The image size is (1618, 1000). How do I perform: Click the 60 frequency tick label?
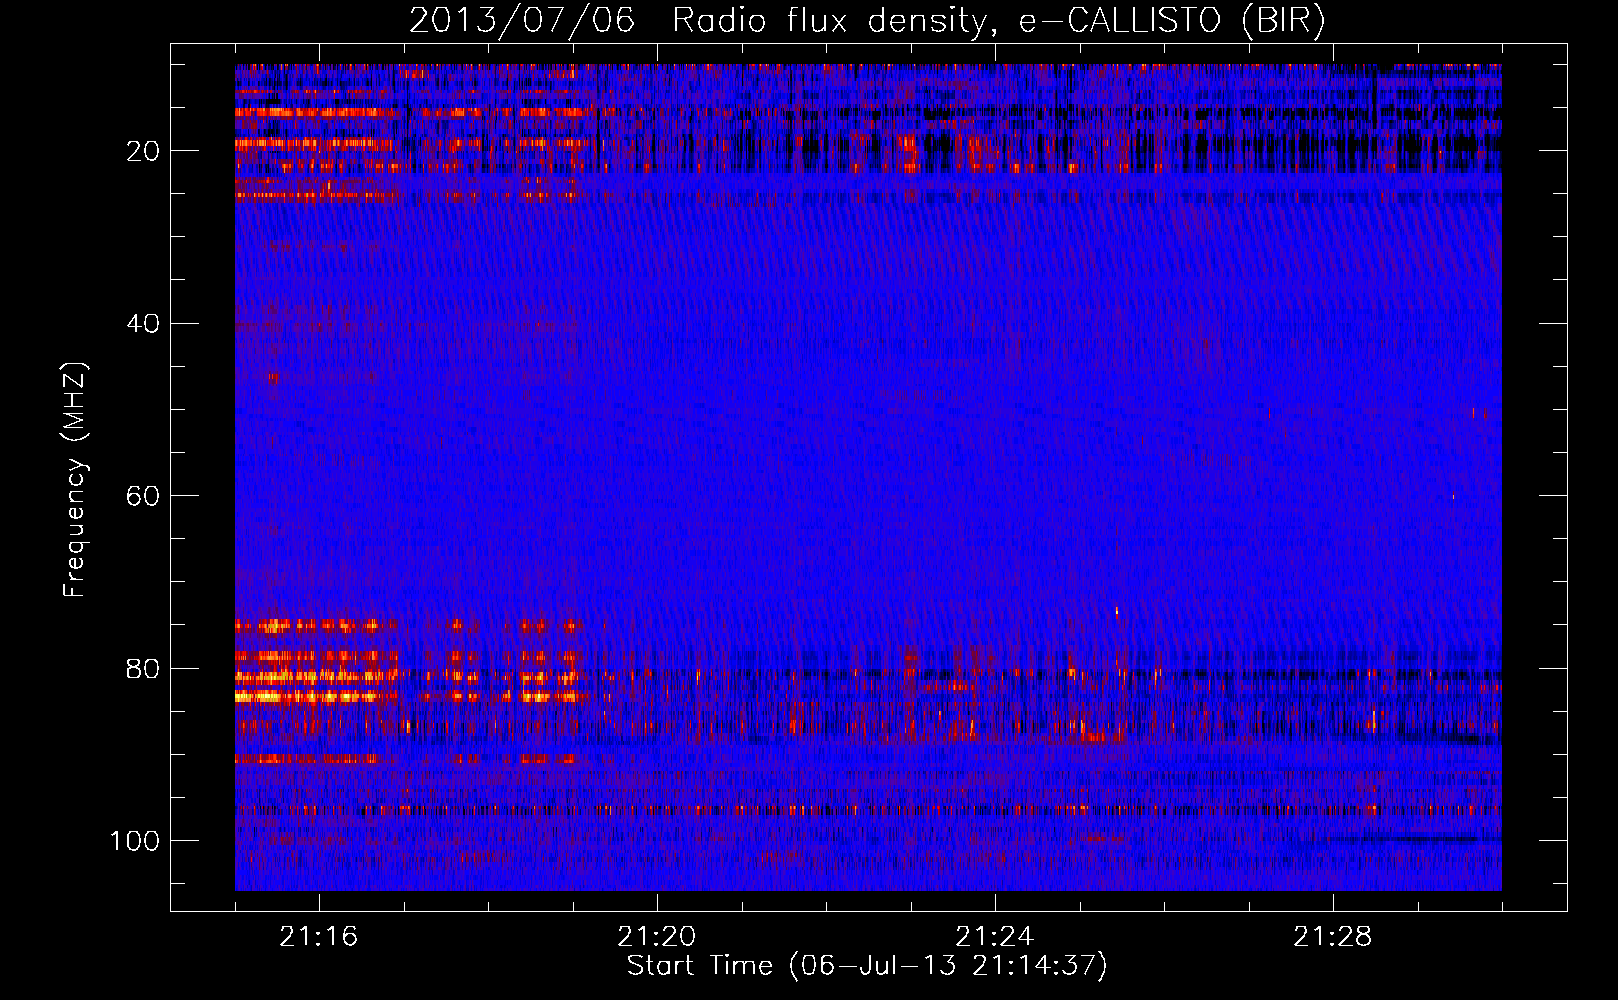144,496
